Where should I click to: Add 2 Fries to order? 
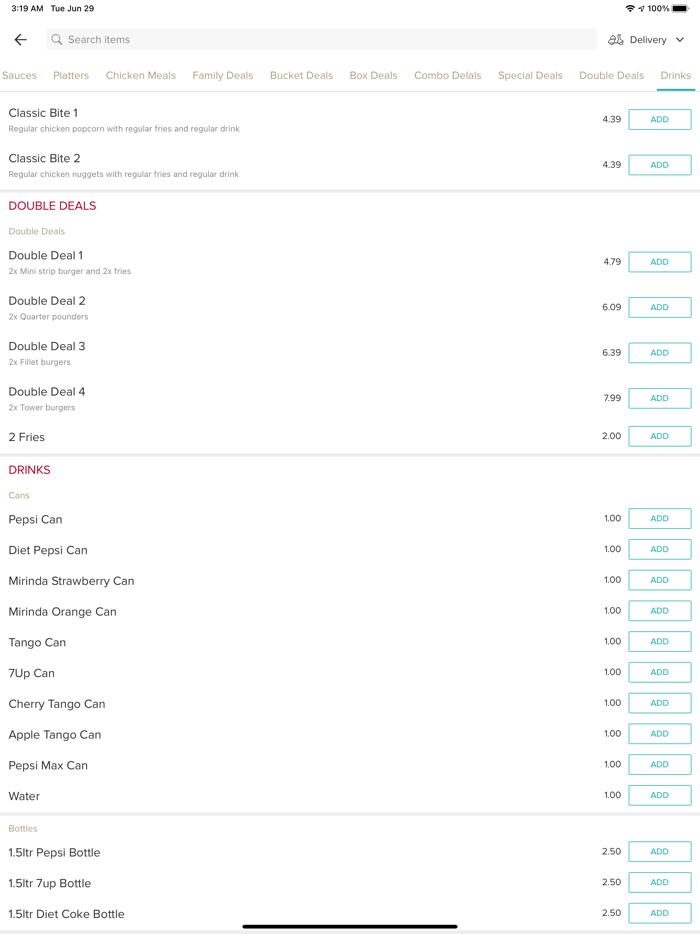tap(659, 437)
